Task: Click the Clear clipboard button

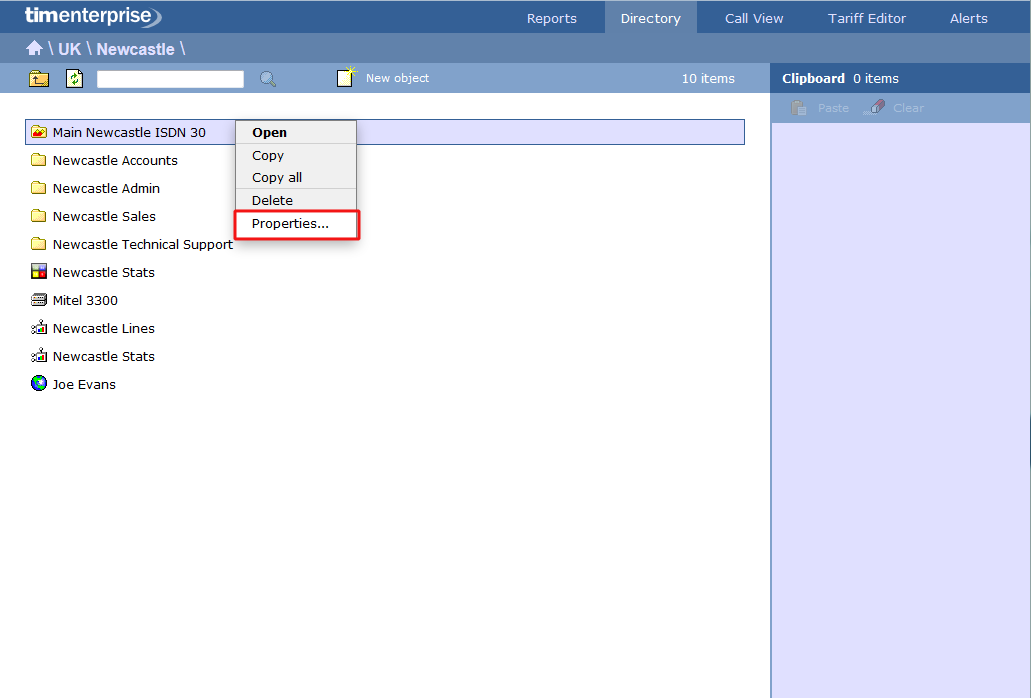Action: (896, 108)
